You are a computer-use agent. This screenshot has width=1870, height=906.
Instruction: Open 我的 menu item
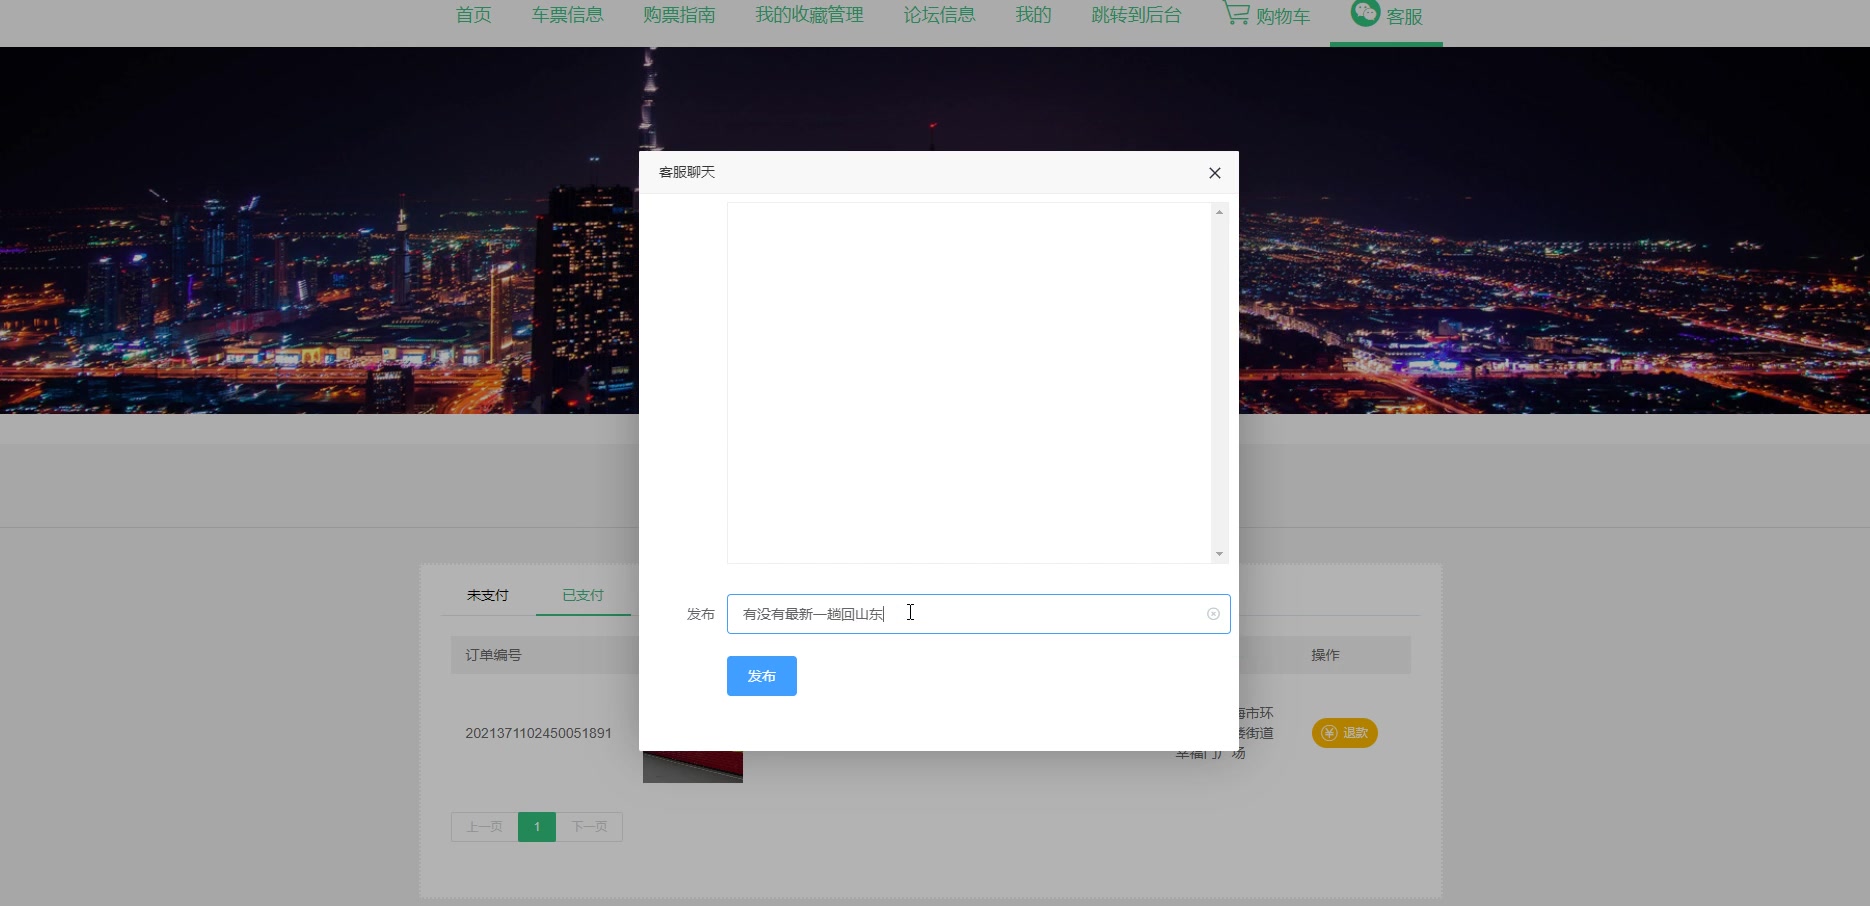pyautogui.click(x=1033, y=15)
